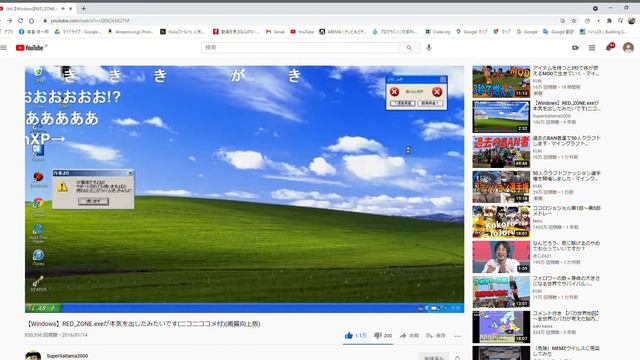Viewport: 640px width, 360px height.
Task: Open the YouTube bookmark in bookmarks bar
Action: [x=302, y=31]
